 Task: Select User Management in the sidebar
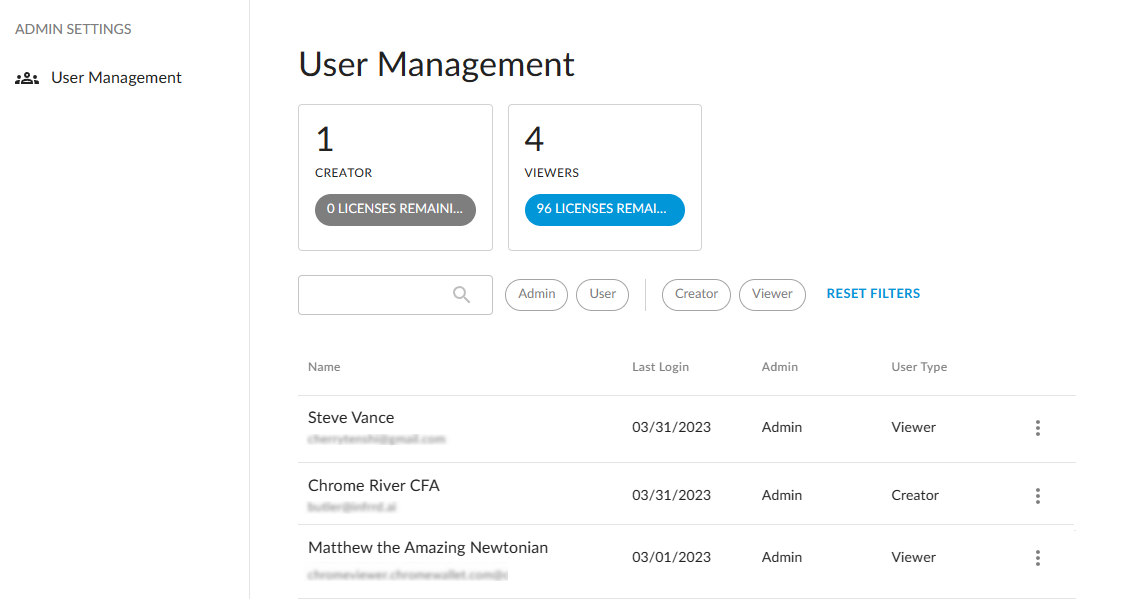point(117,77)
